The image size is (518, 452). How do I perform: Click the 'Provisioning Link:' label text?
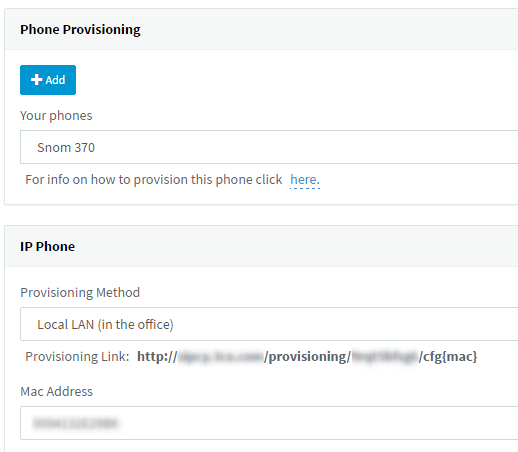77,357
